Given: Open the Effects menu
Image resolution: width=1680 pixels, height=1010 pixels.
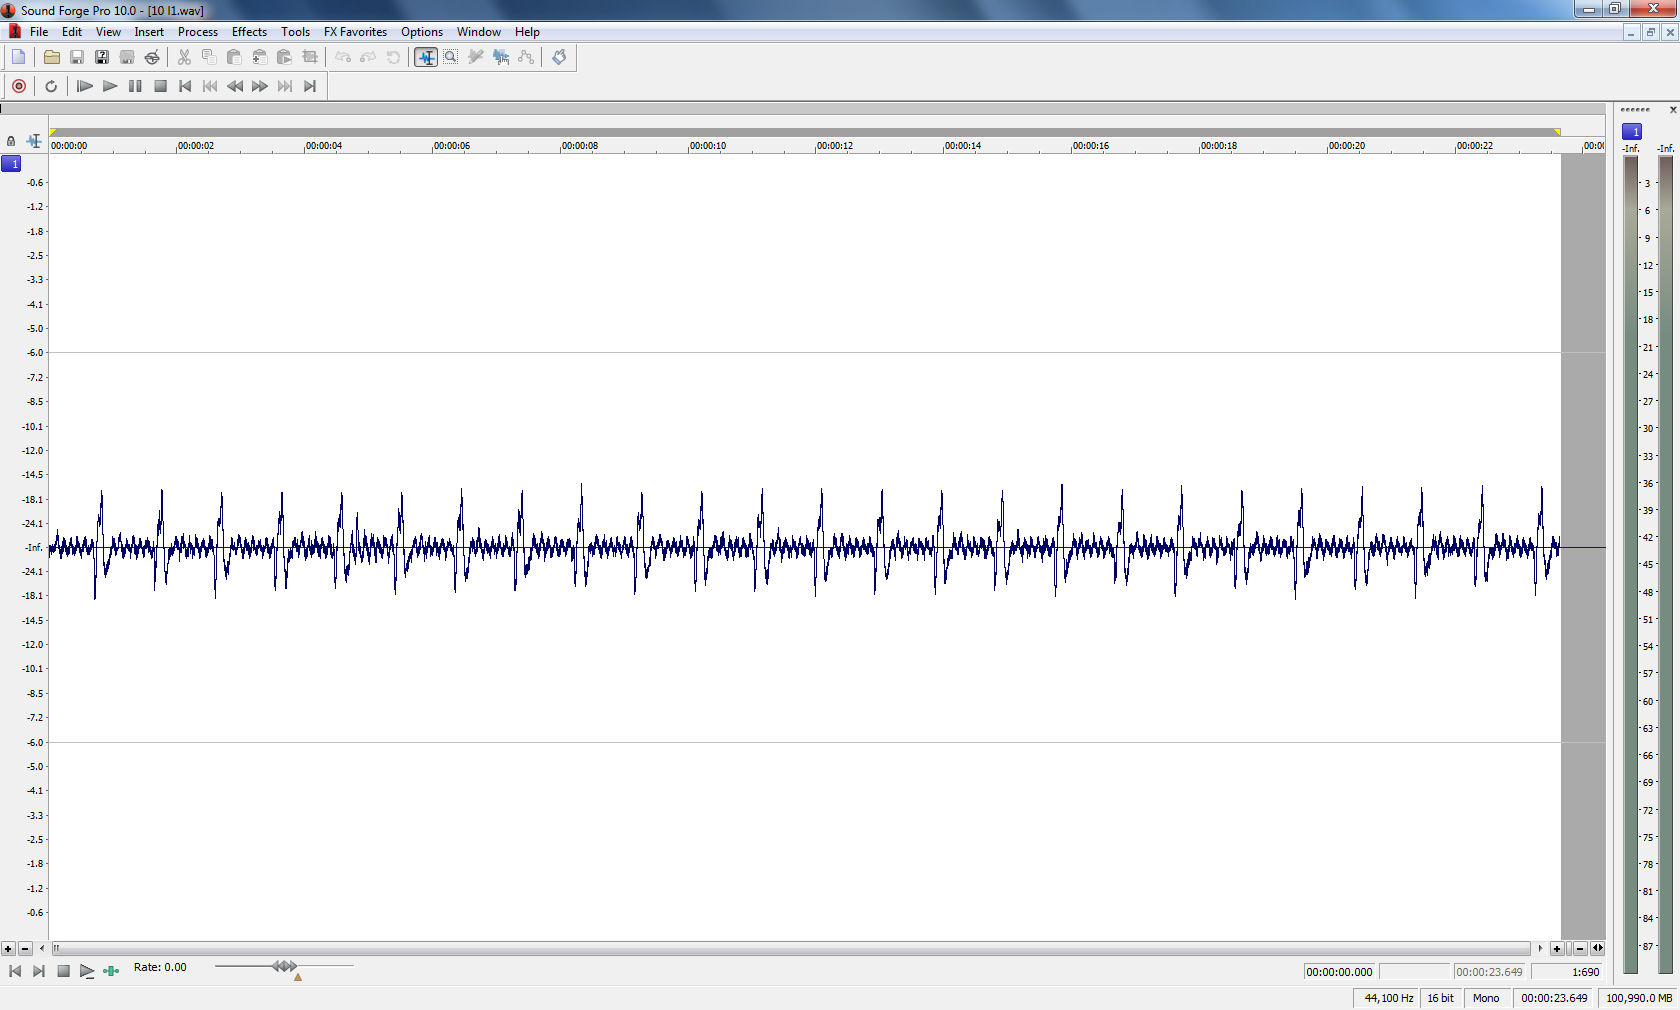Looking at the screenshot, I should click(x=249, y=32).
